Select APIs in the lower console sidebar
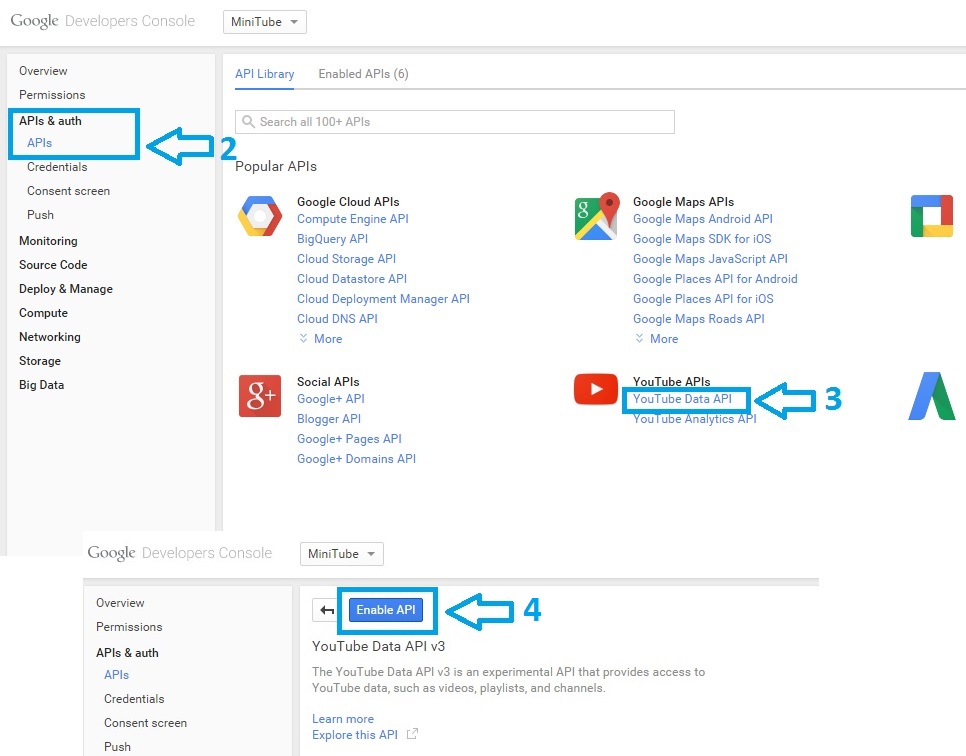Image resolution: width=966 pixels, height=756 pixels. [116, 675]
